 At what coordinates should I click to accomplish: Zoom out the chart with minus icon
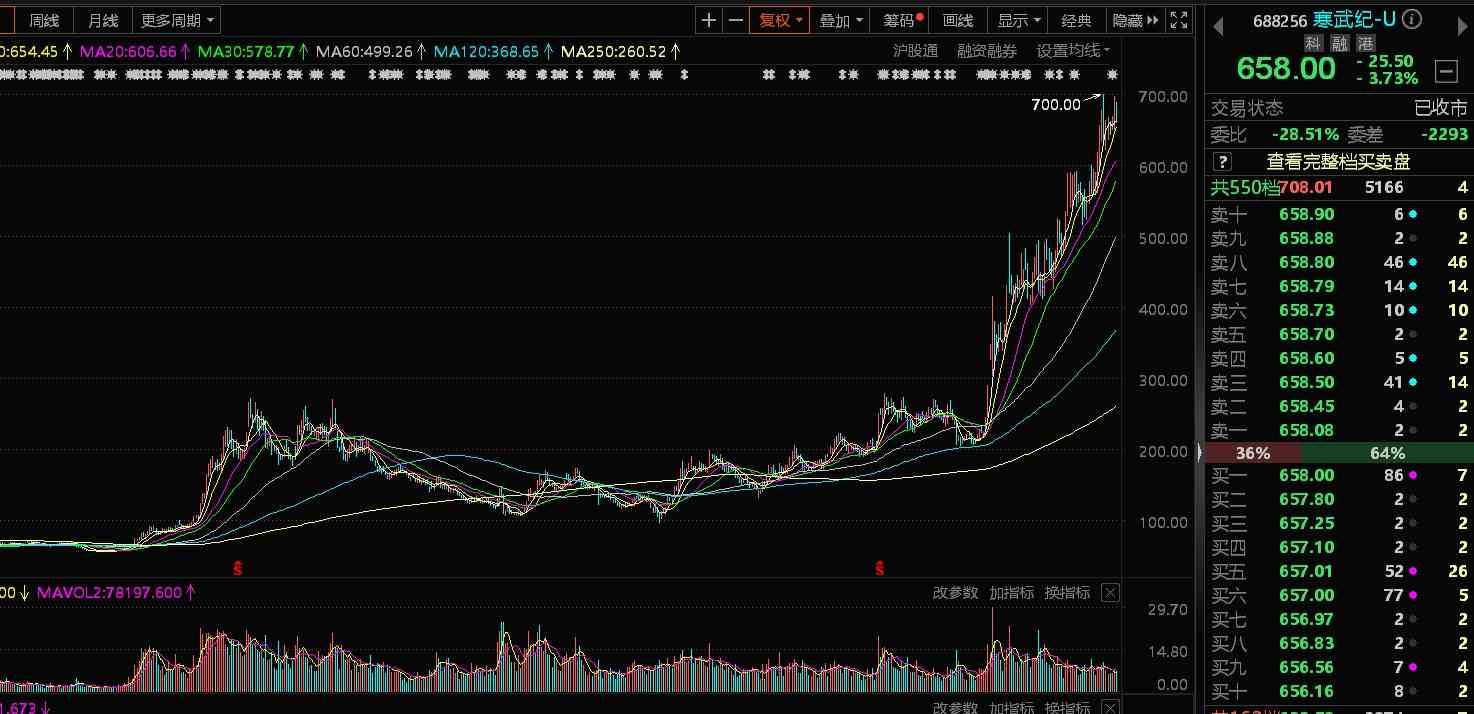736,20
